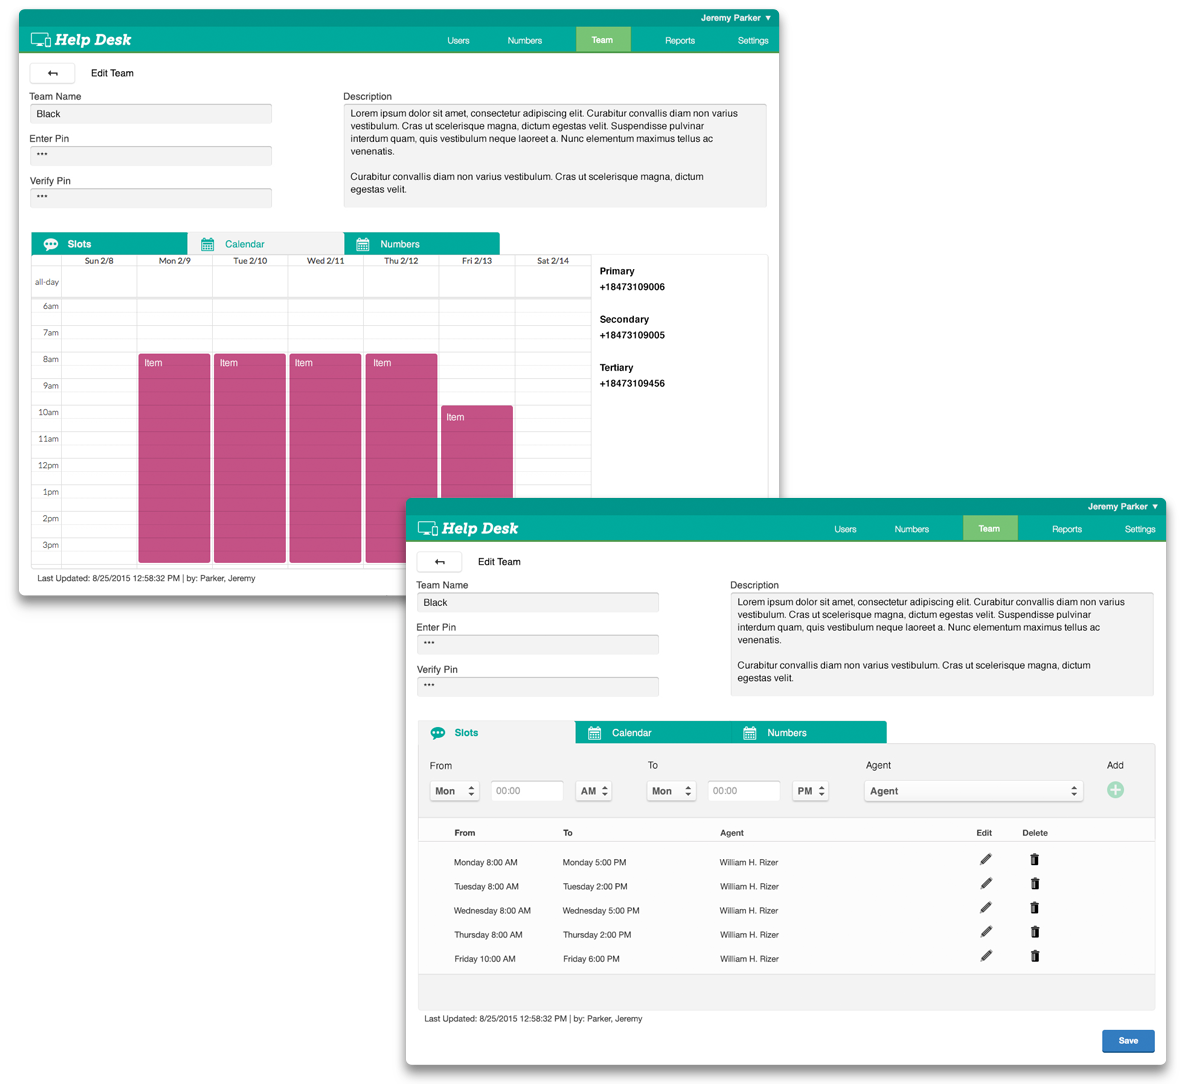Switch to Slots tab above the weekly calendar
Viewport: 1188px width, 1084px height.
[109, 244]
